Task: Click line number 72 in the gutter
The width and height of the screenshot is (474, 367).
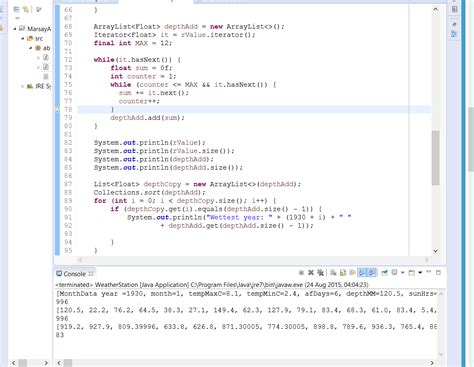Action: [68, 60]
